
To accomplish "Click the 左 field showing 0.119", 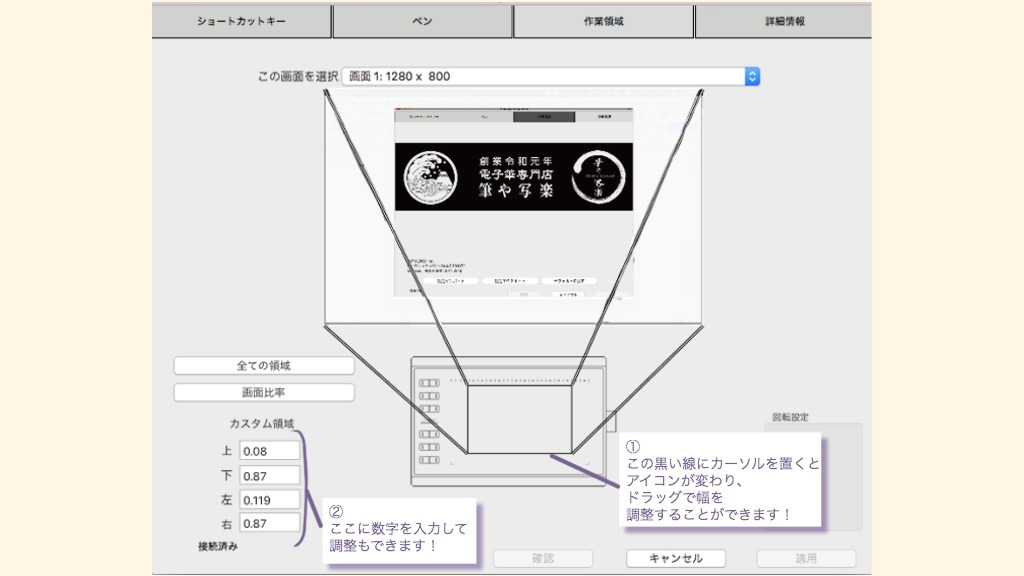I will click(x=270, y=500).
